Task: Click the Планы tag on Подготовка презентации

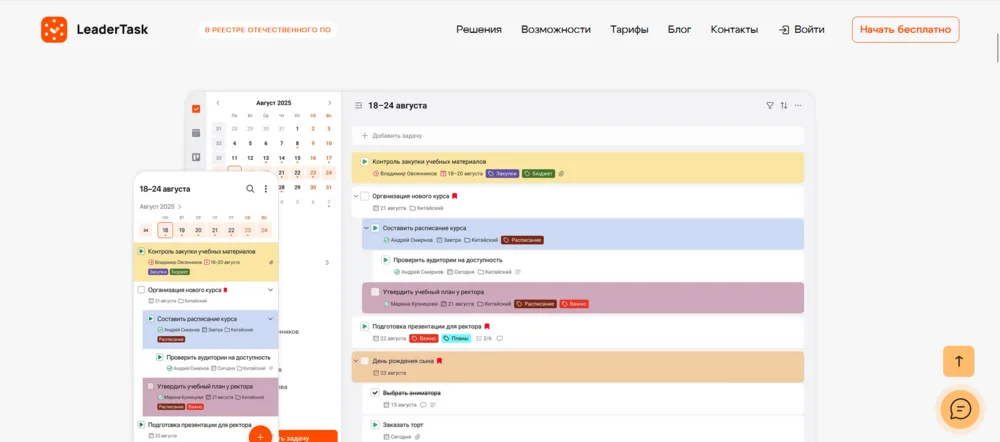Action: 455,338
